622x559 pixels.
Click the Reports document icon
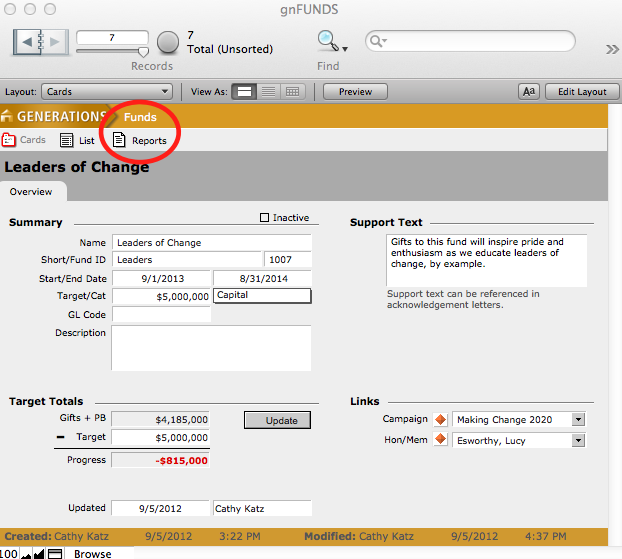[x=120, y=140]
